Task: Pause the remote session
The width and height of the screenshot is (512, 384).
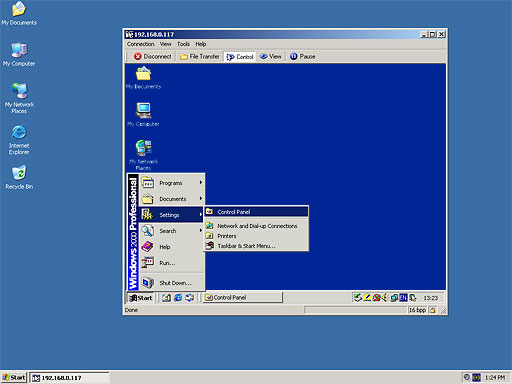Action: coord(302,56)
